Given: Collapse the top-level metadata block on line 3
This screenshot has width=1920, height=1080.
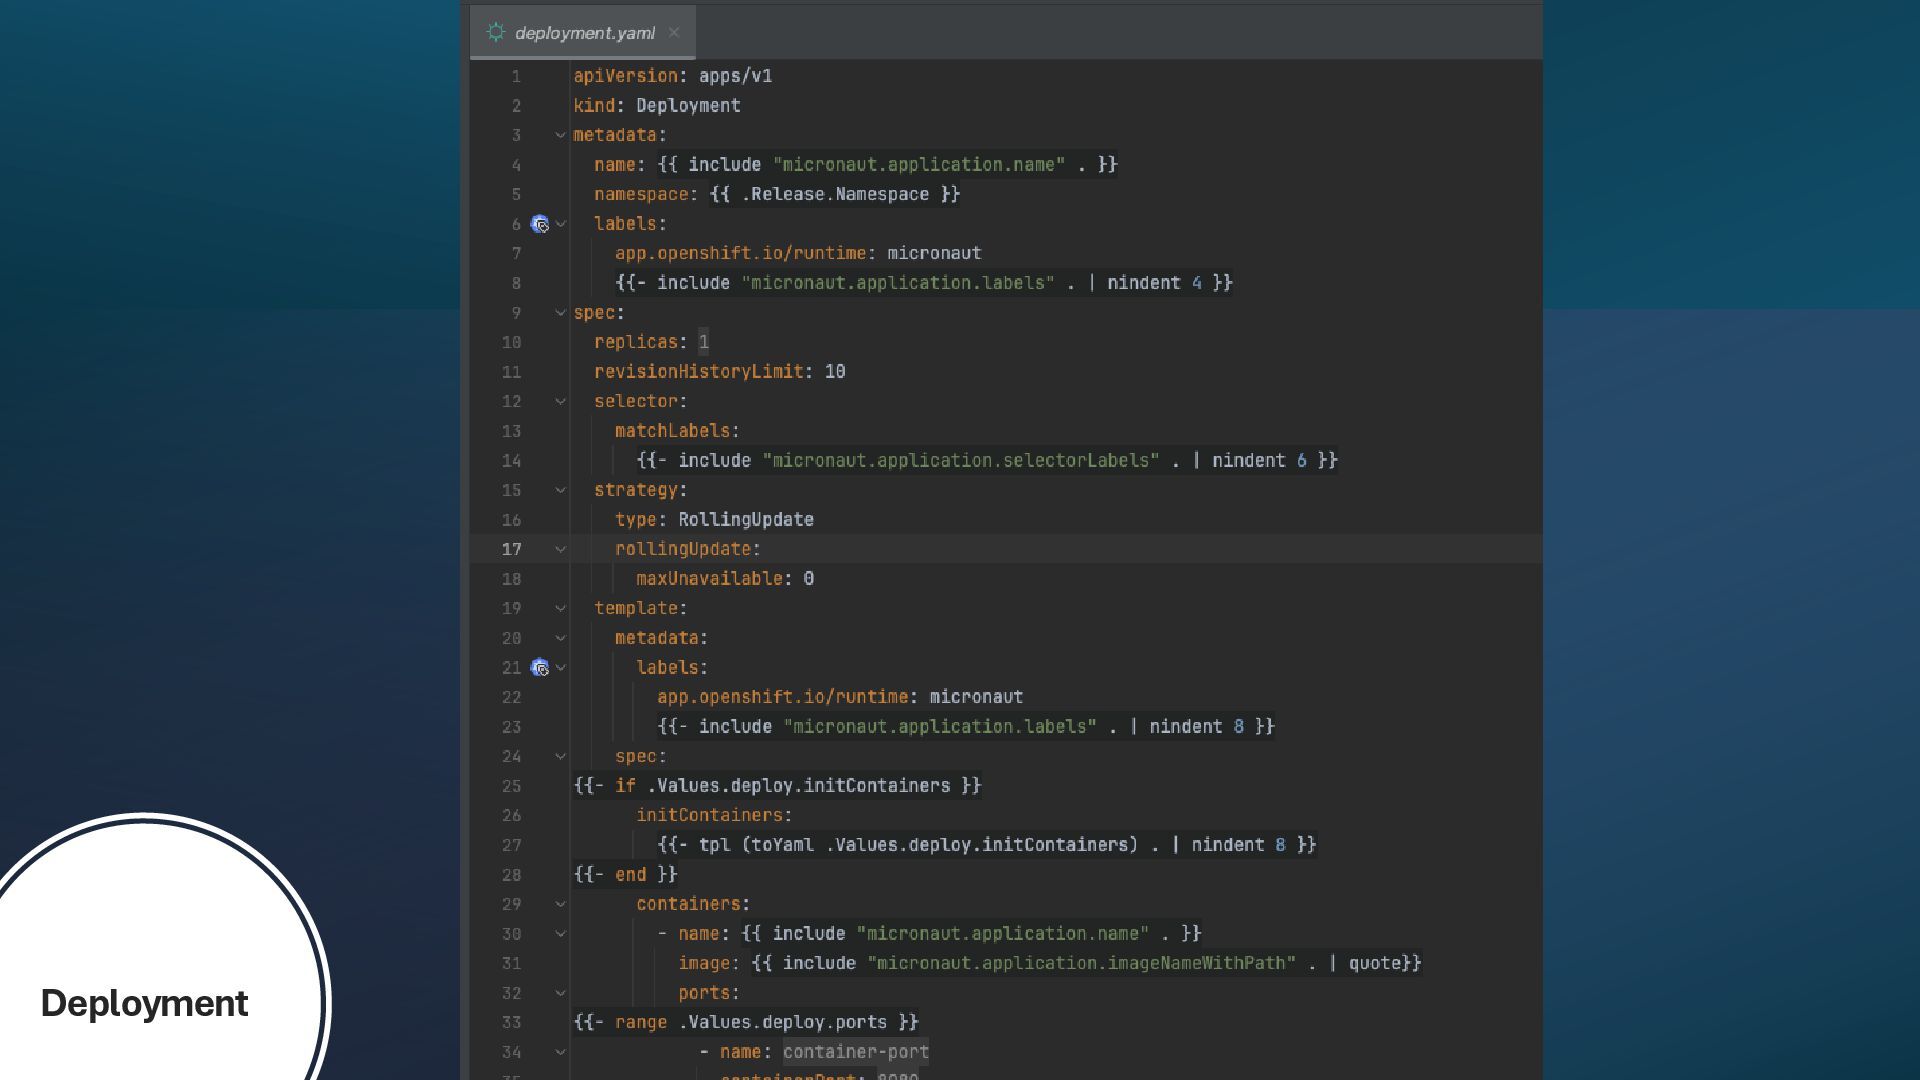Looking at the screenshot, I should point(561,135).
